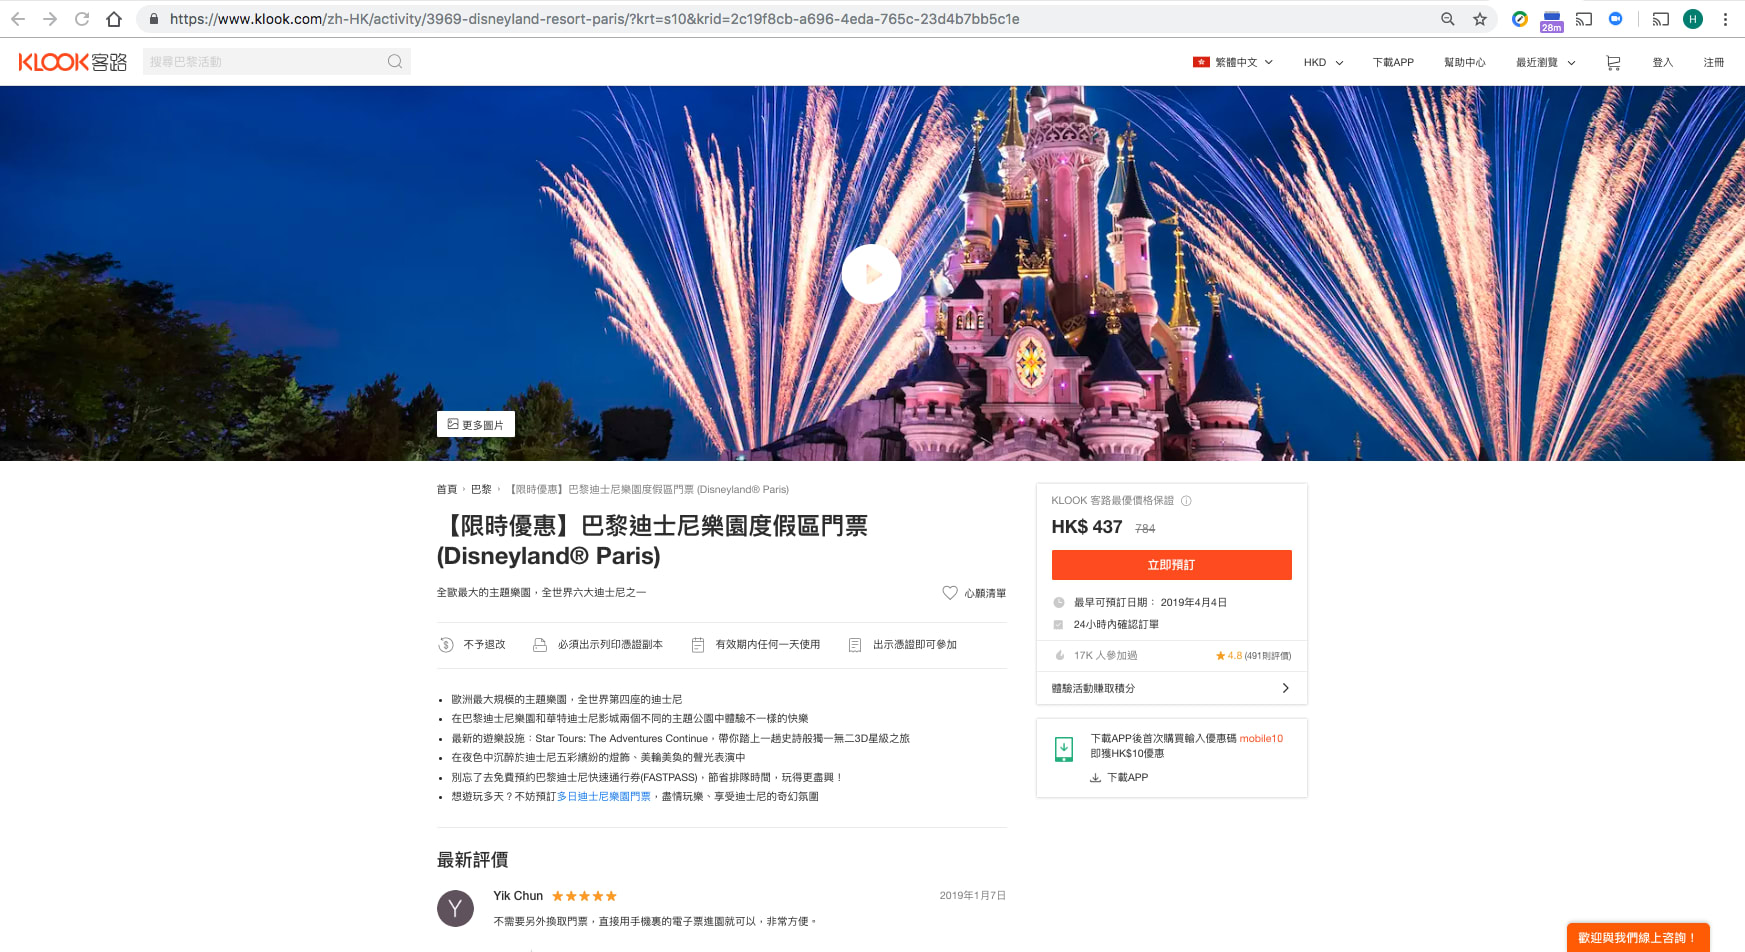
Task: Click the 首頁 breadcrumb link
Action: coord(446,490)
